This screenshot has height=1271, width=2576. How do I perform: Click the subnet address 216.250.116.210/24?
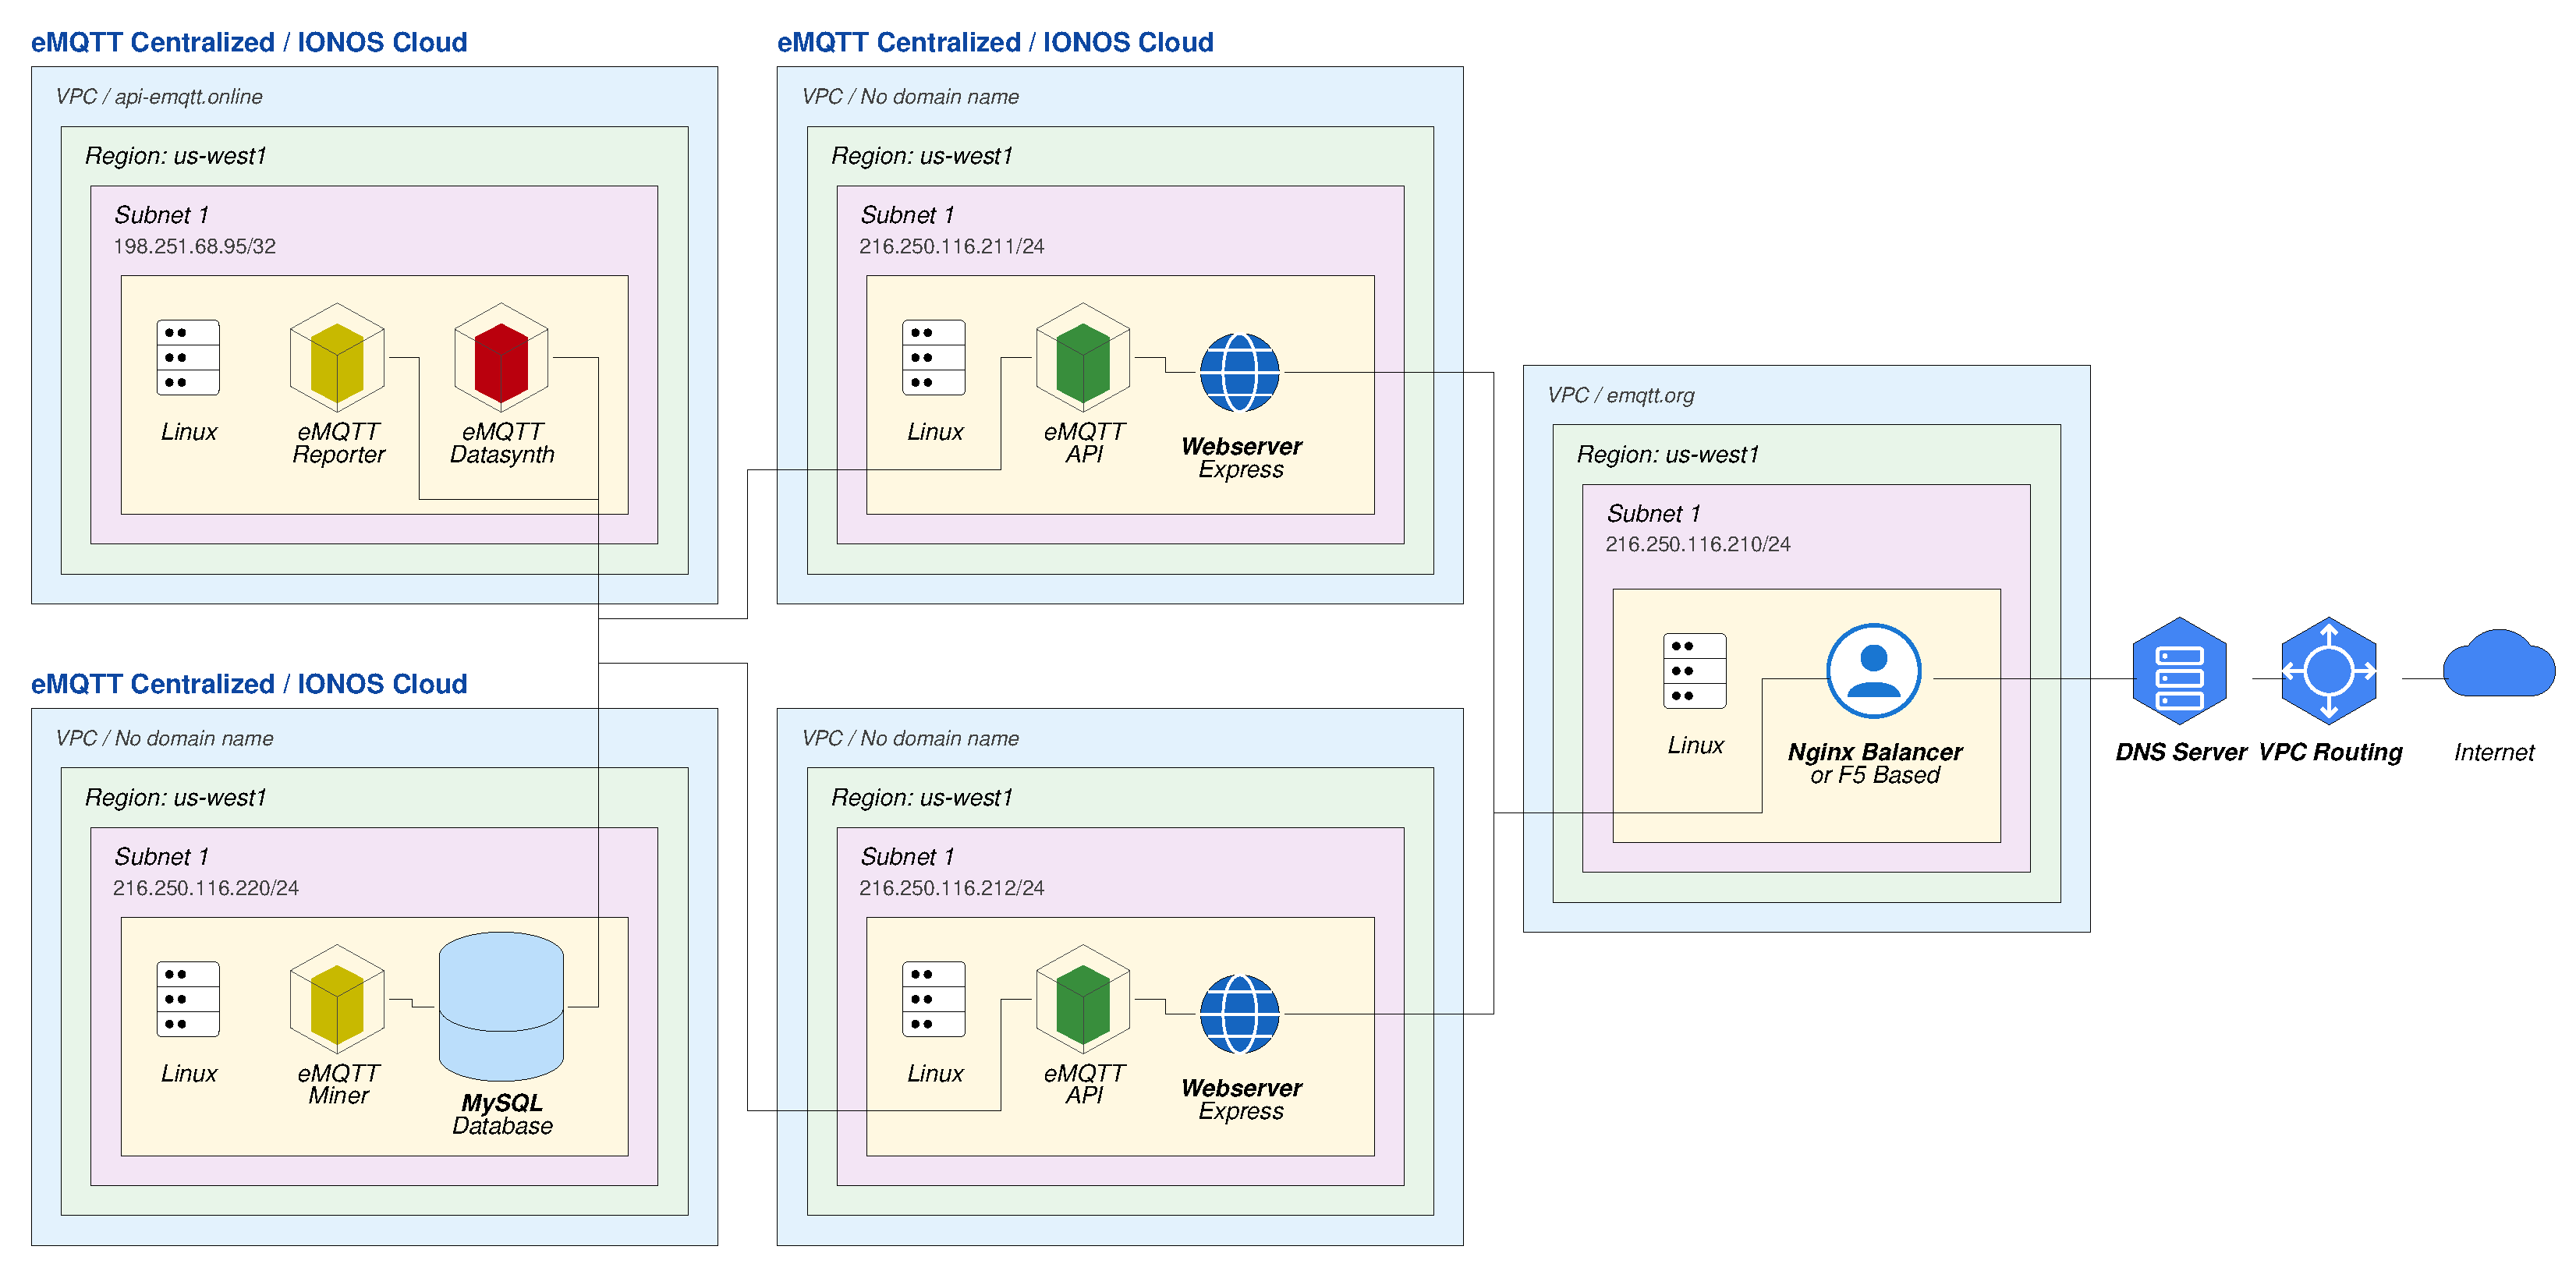1698,544
